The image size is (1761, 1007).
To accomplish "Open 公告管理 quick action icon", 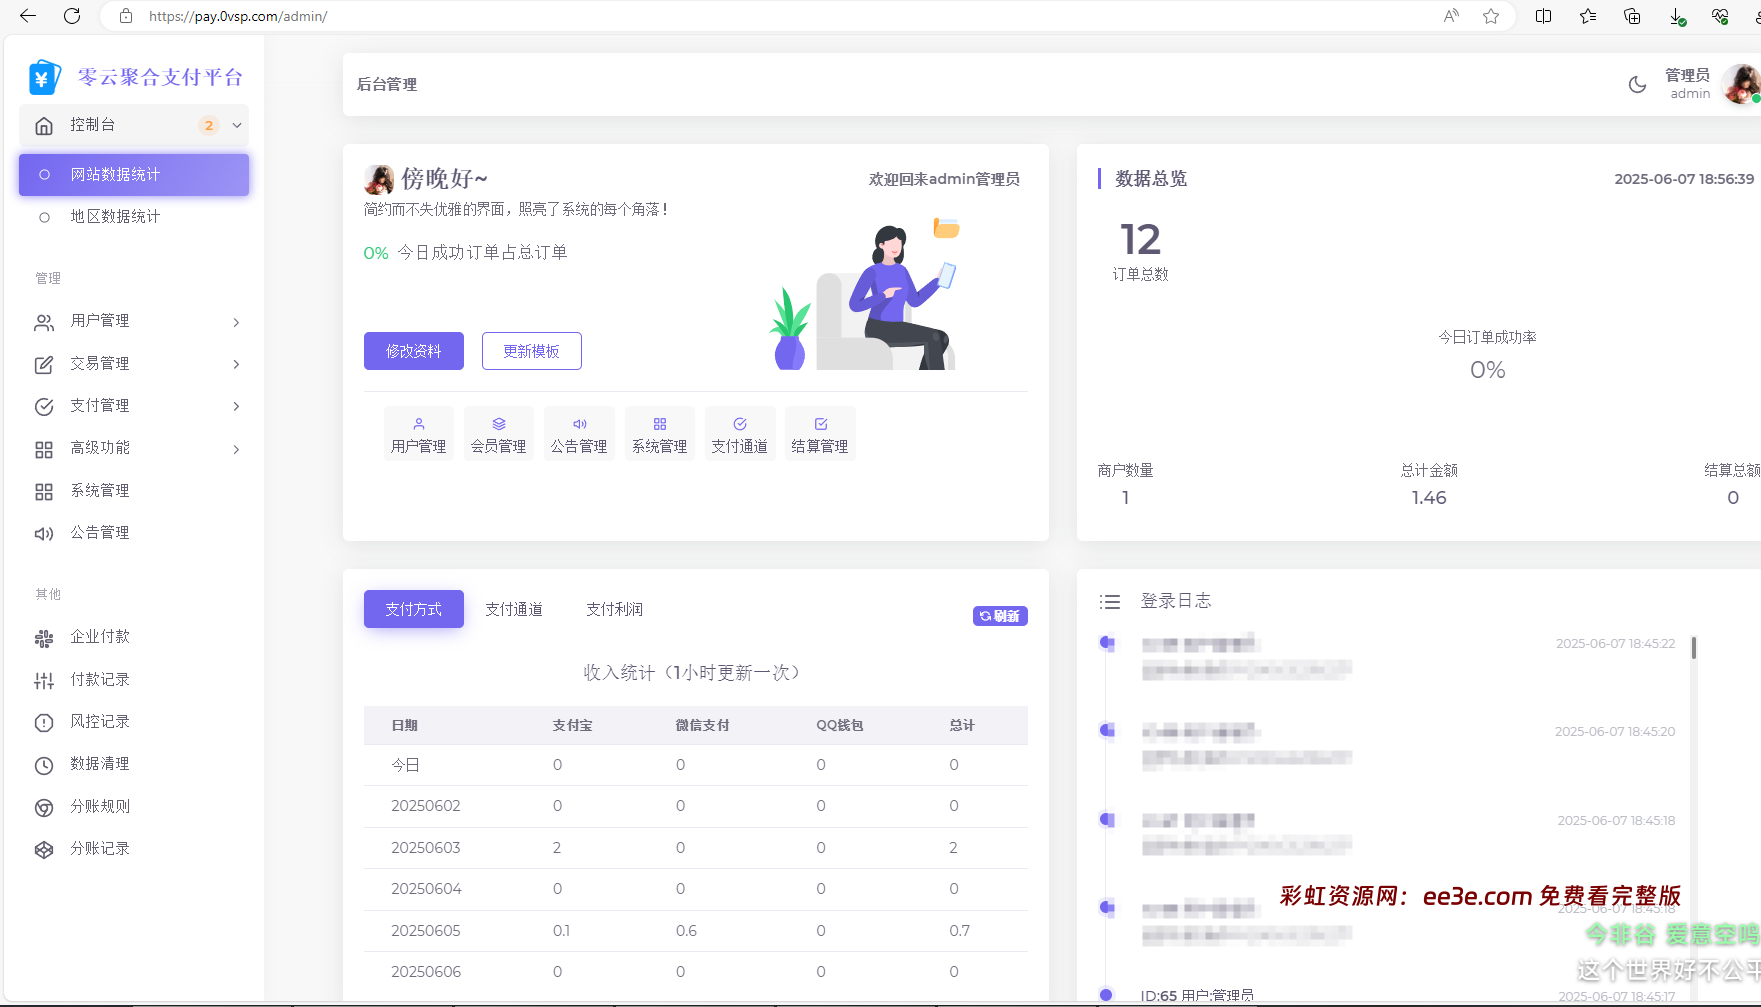I will 579,432.
